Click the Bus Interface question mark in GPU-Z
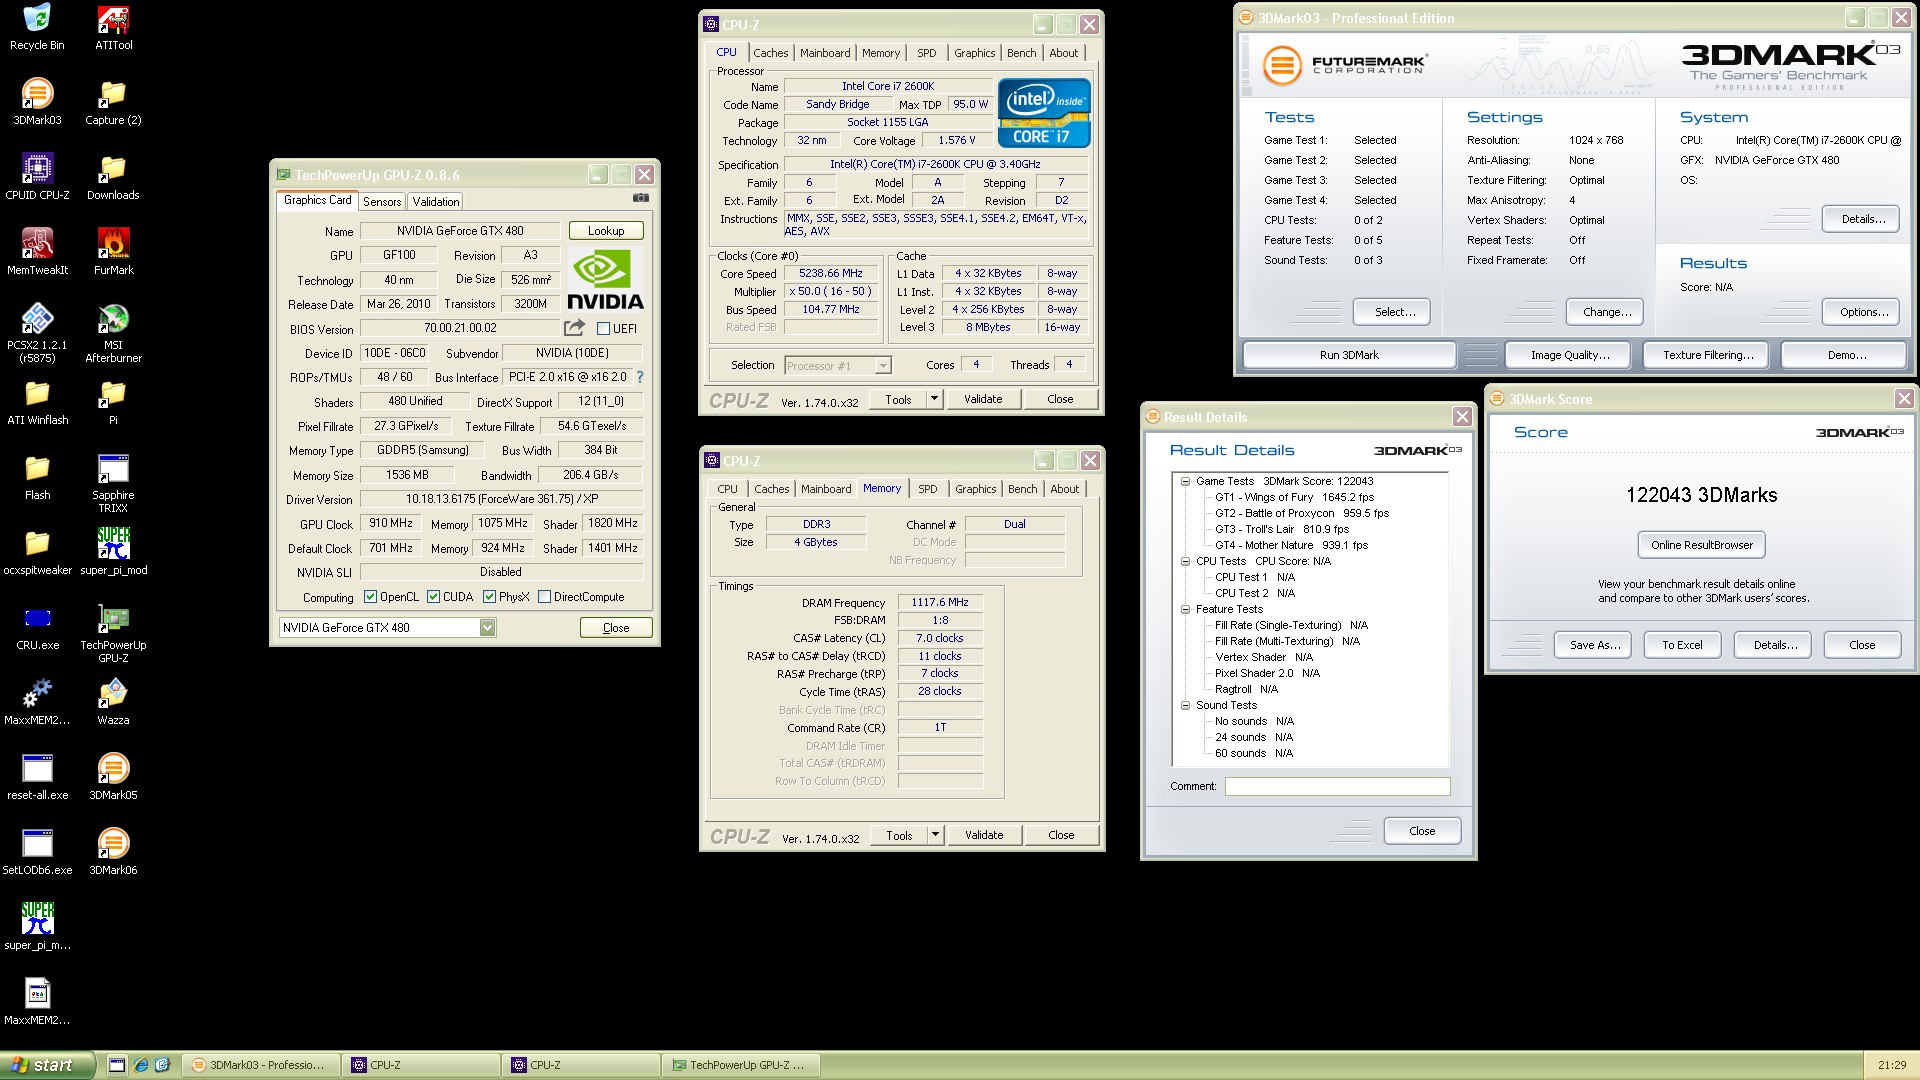The width and height of the screenshot is (1920, 1080). [x=640, y=377]
